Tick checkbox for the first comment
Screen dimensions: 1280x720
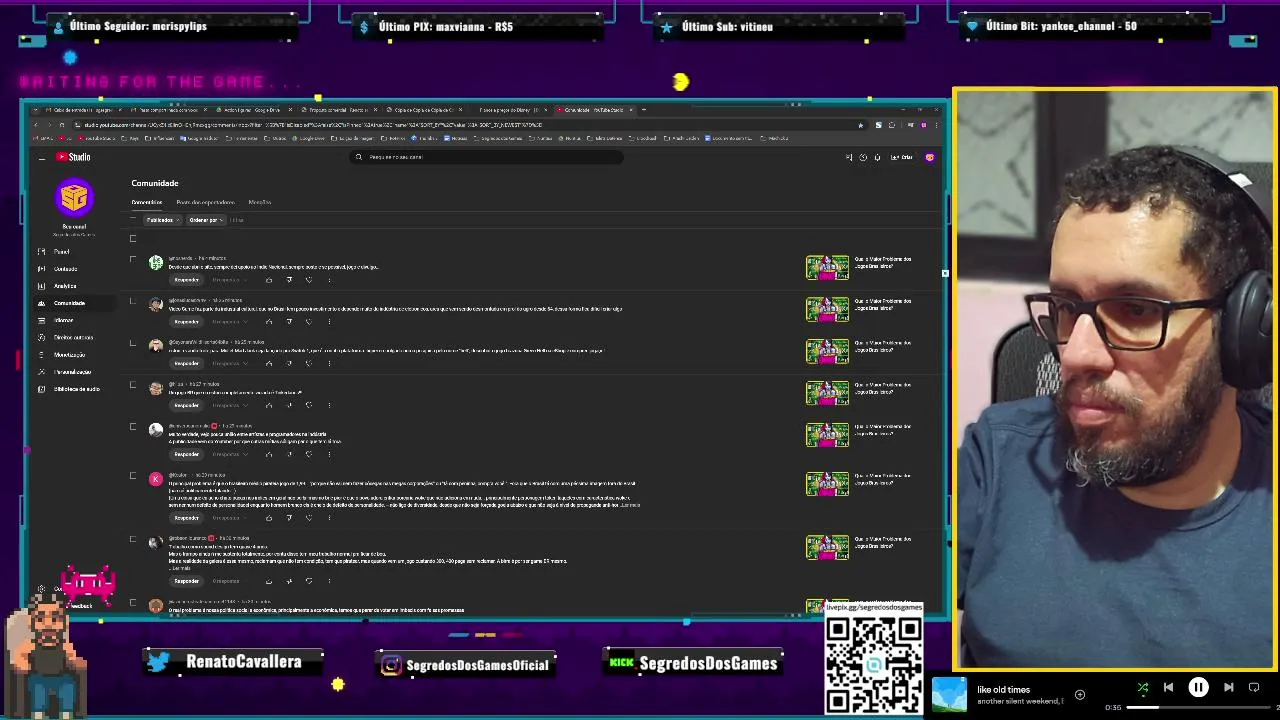tap(133, 259)
